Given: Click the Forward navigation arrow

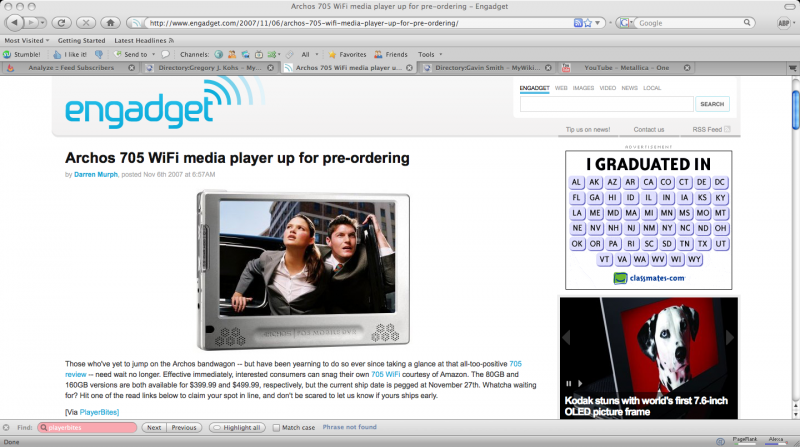Looking at the screenshot, I should 31,22.
